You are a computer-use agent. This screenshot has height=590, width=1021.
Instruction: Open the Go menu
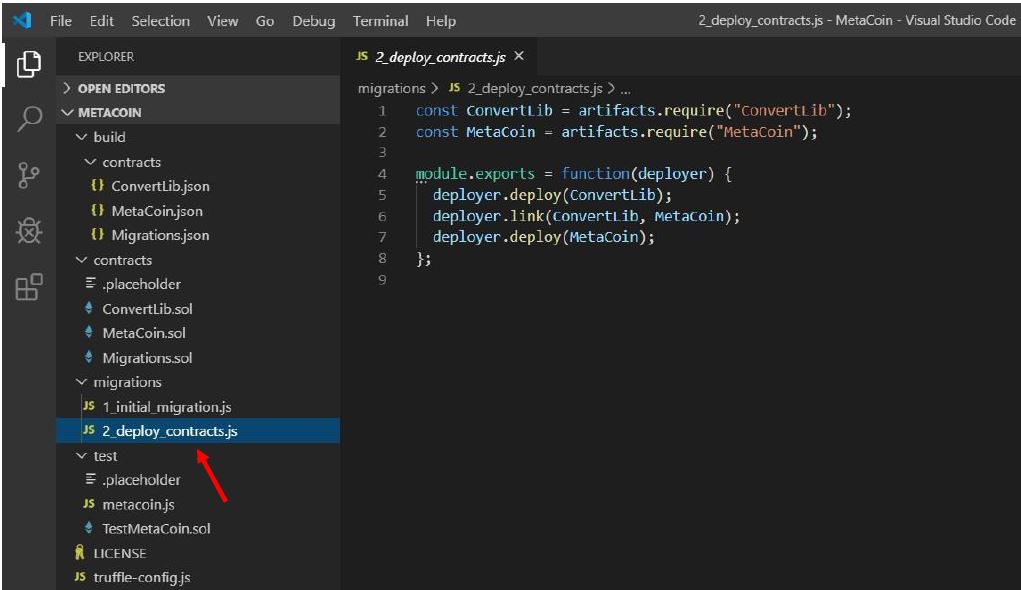point(265,21)
